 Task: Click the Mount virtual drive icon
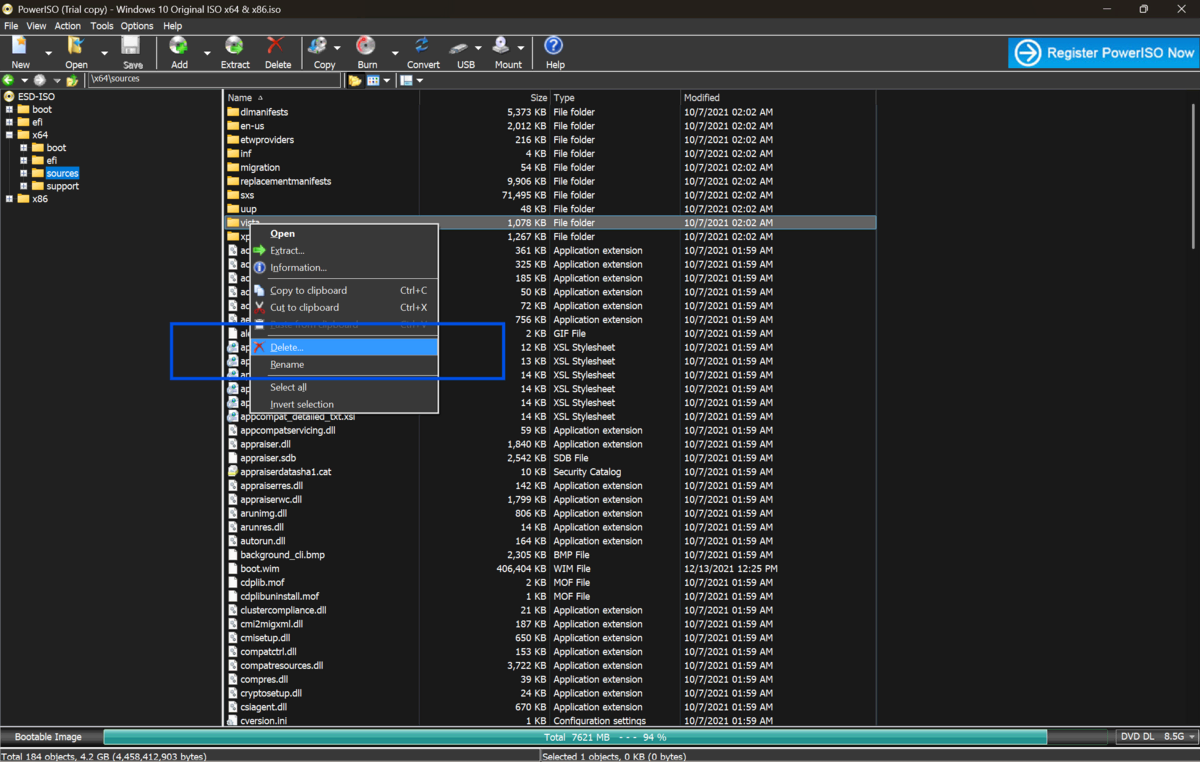[502, 47]
